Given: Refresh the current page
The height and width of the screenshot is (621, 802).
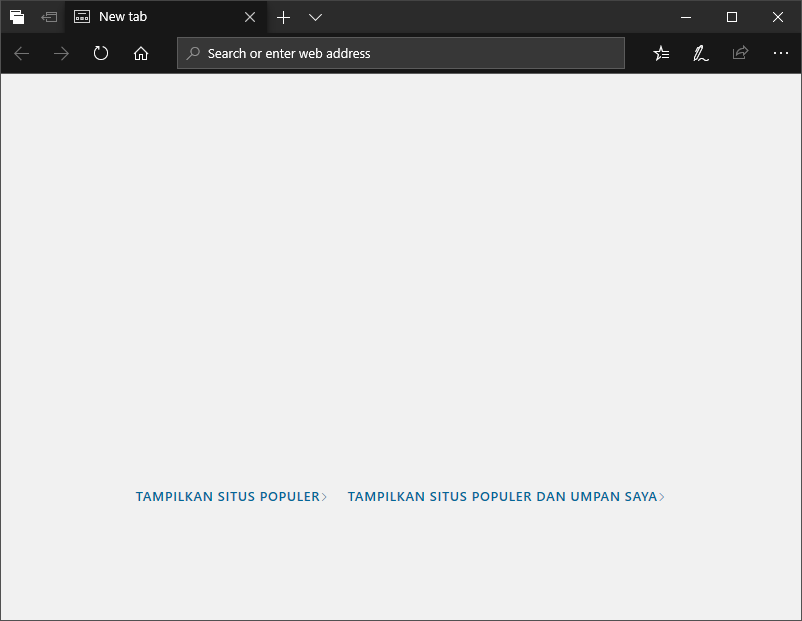Looking at the screenshot, I should tap(101, 53).
